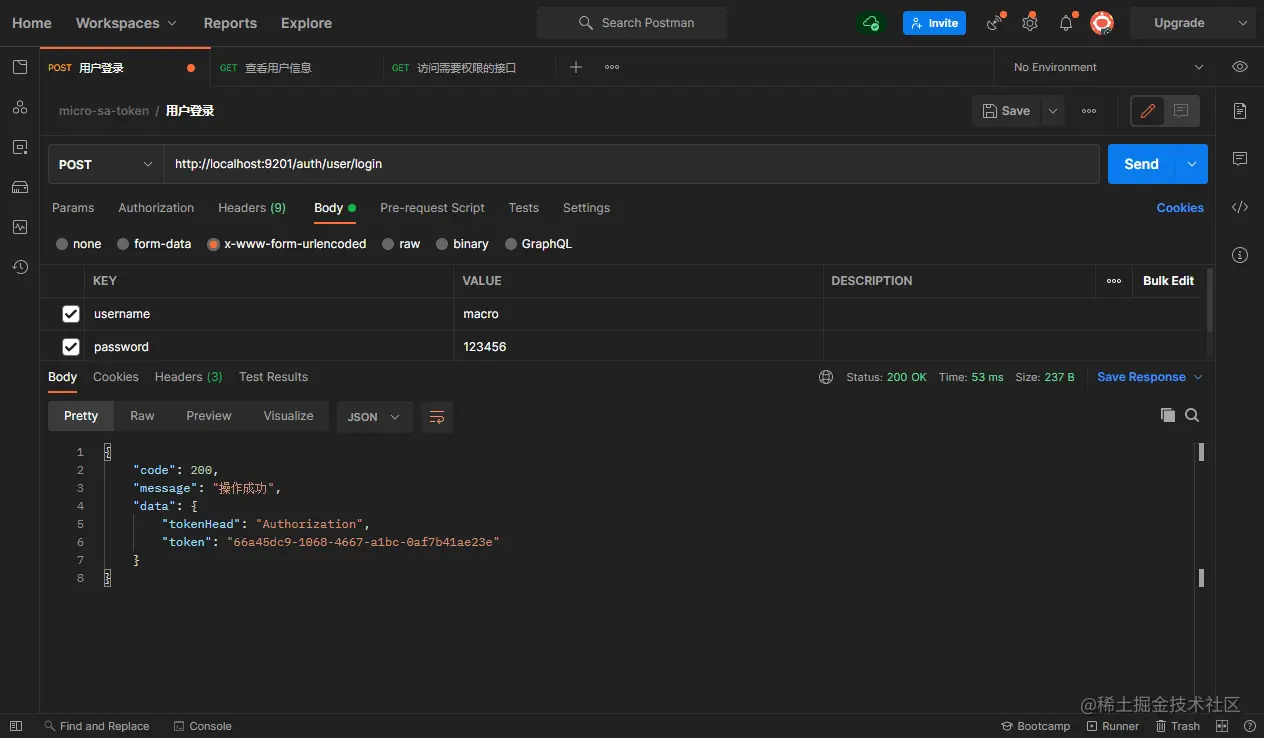Viewport: 1264px width, 738px height.
Task: Click the Save button
Action: (x=1006, y=111)
